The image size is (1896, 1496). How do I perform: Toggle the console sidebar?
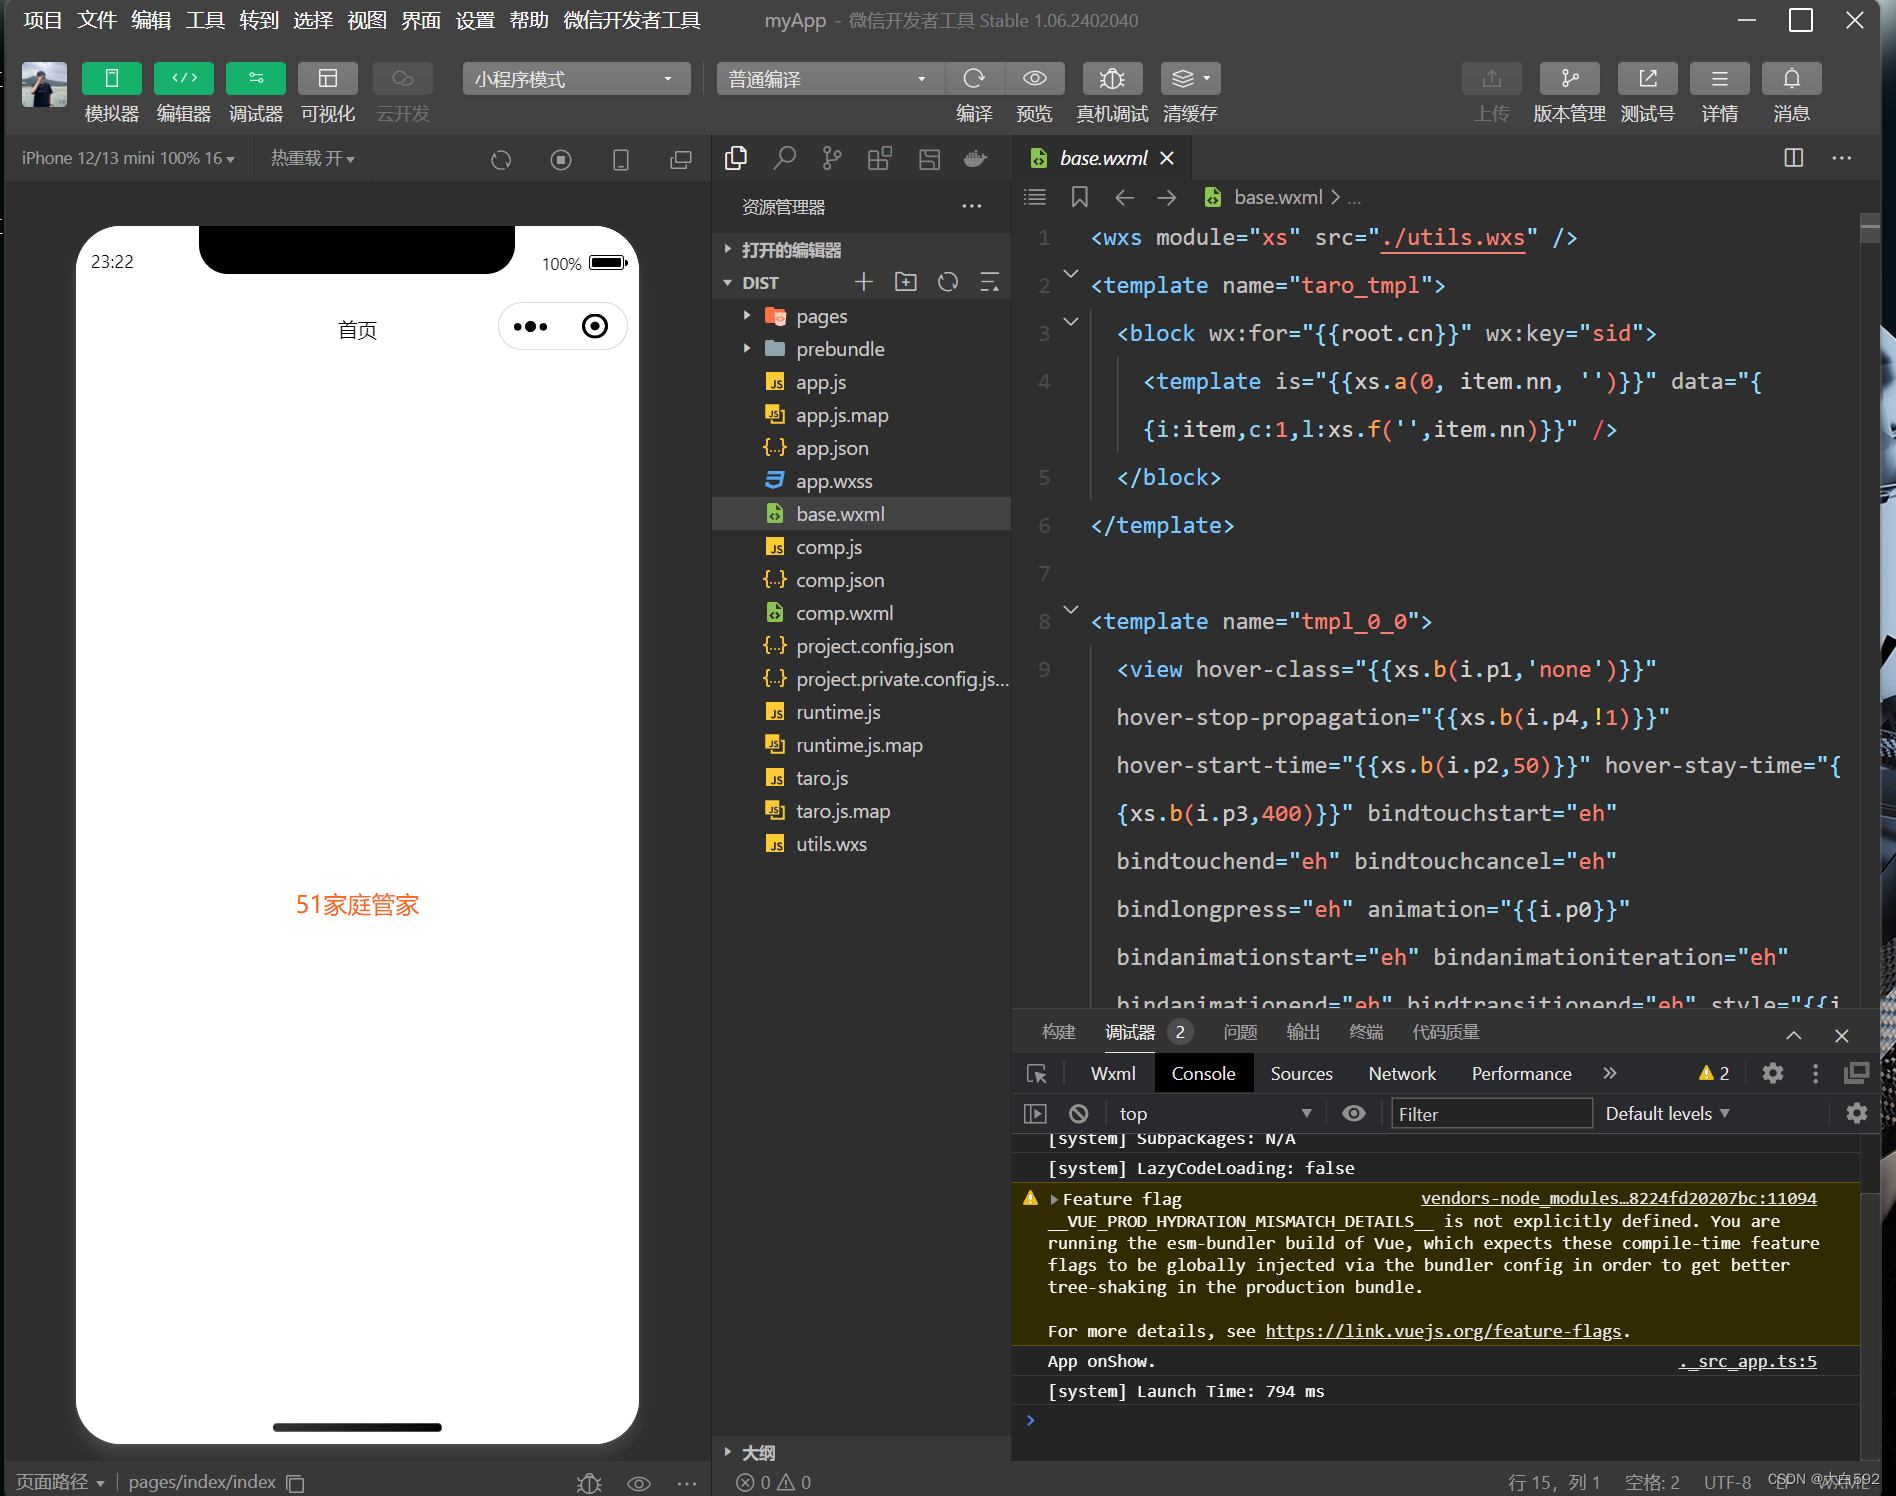click(1035, 1113)
